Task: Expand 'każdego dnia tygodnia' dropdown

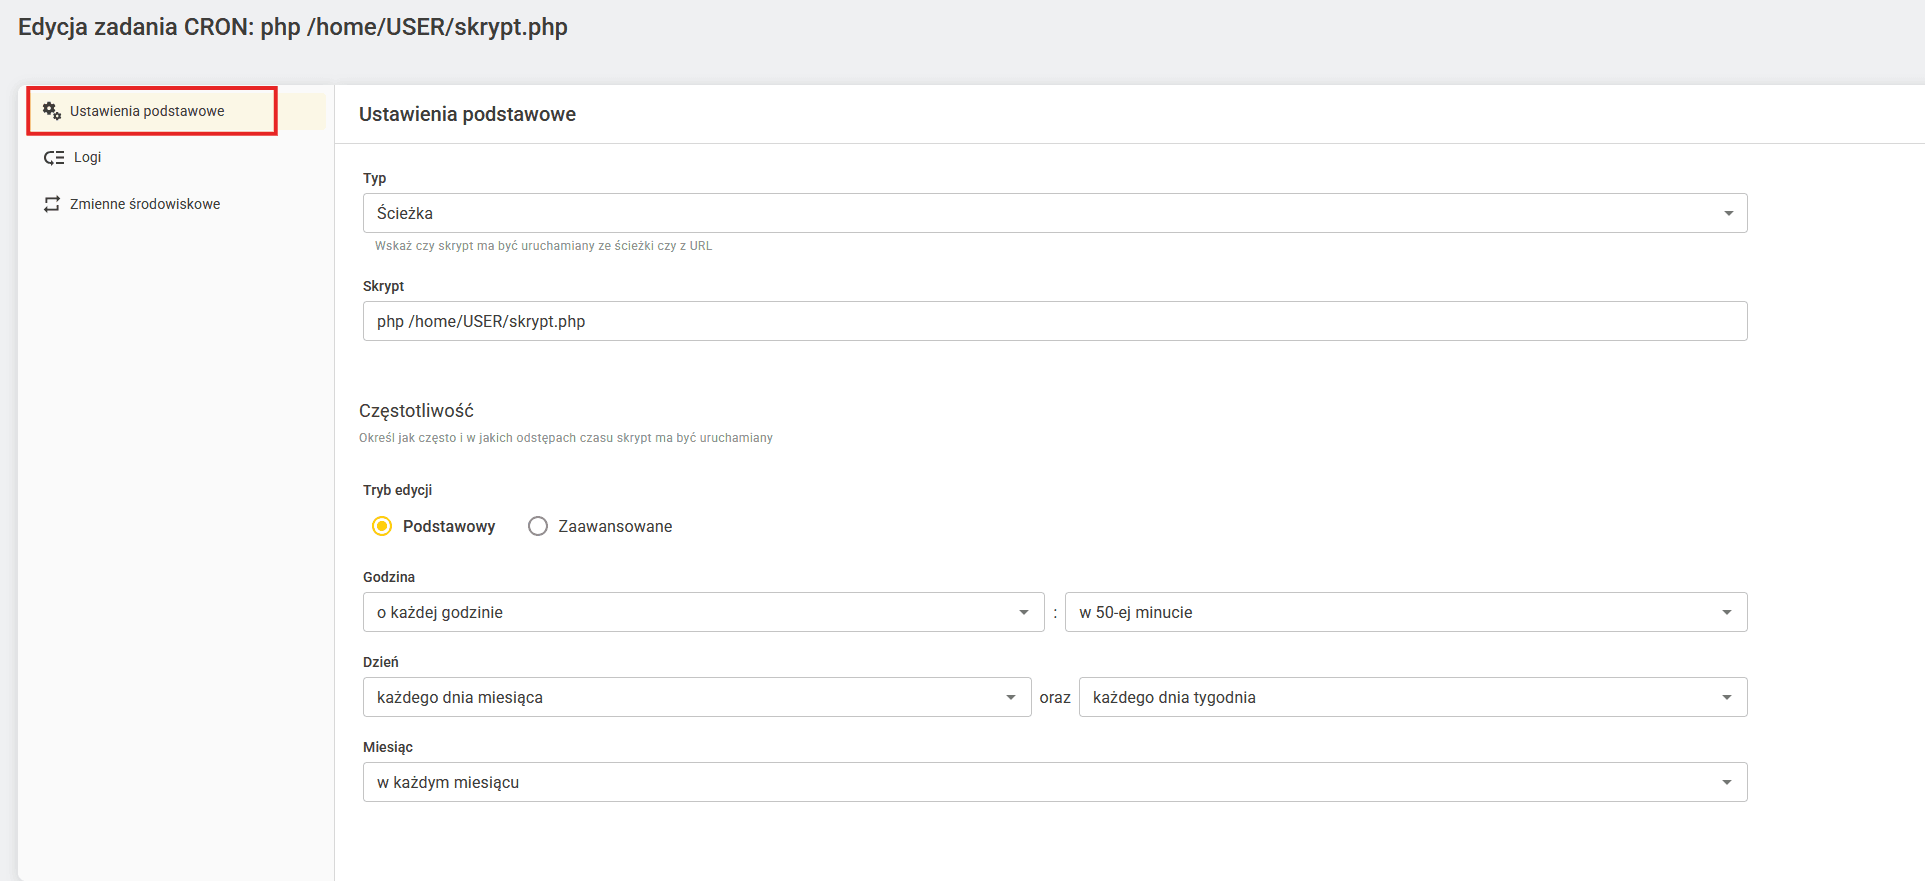Action: pos(1413,697)
